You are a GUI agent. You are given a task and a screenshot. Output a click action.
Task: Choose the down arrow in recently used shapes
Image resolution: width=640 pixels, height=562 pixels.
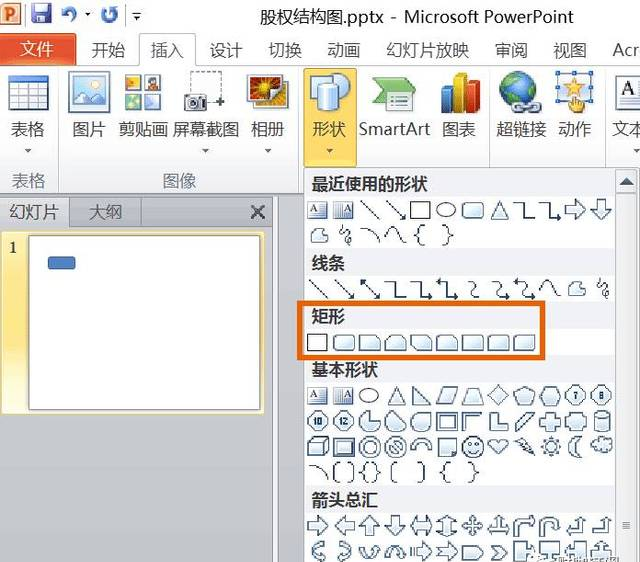[x=601, y=210]
